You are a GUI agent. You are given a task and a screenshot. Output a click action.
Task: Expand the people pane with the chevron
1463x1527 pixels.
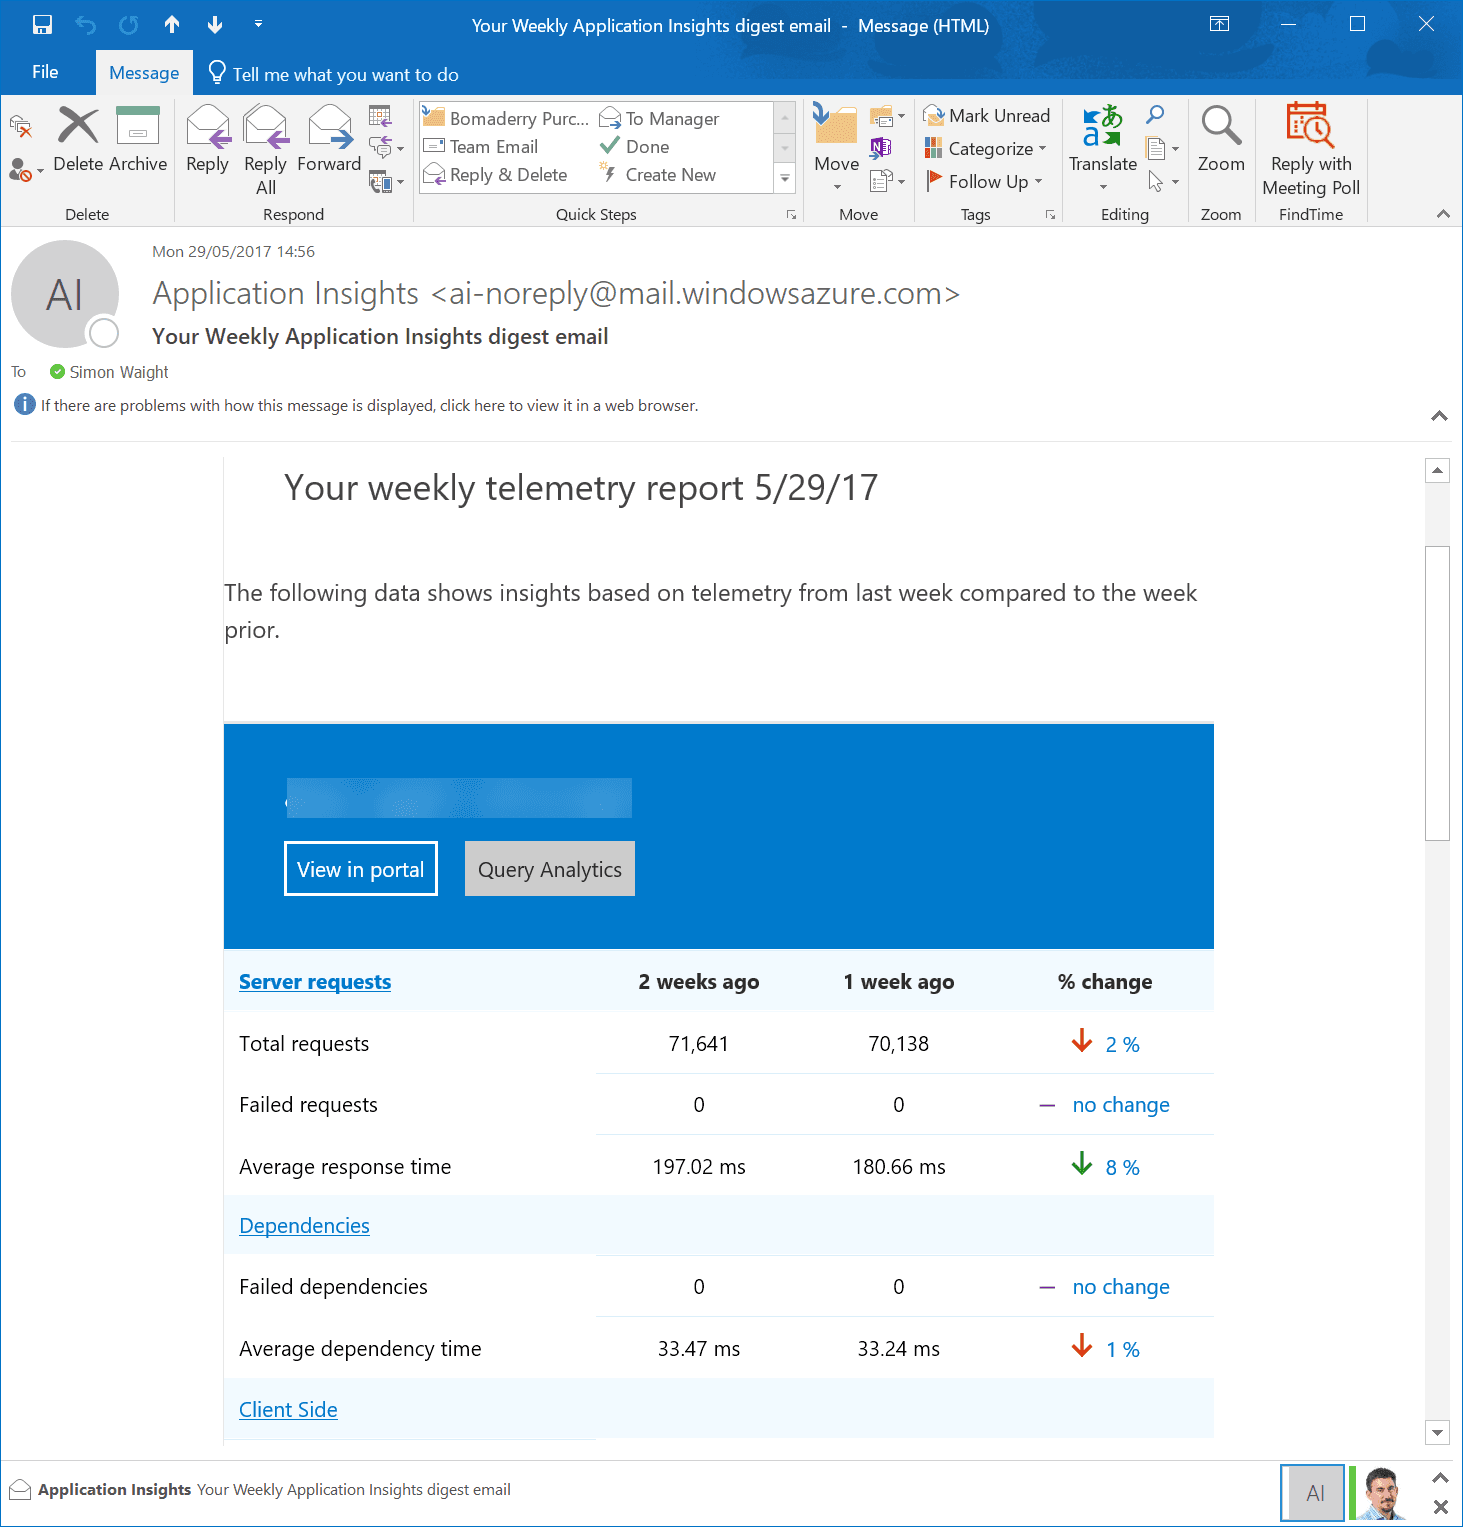pyautogui.click(x=1440, y=1477)
